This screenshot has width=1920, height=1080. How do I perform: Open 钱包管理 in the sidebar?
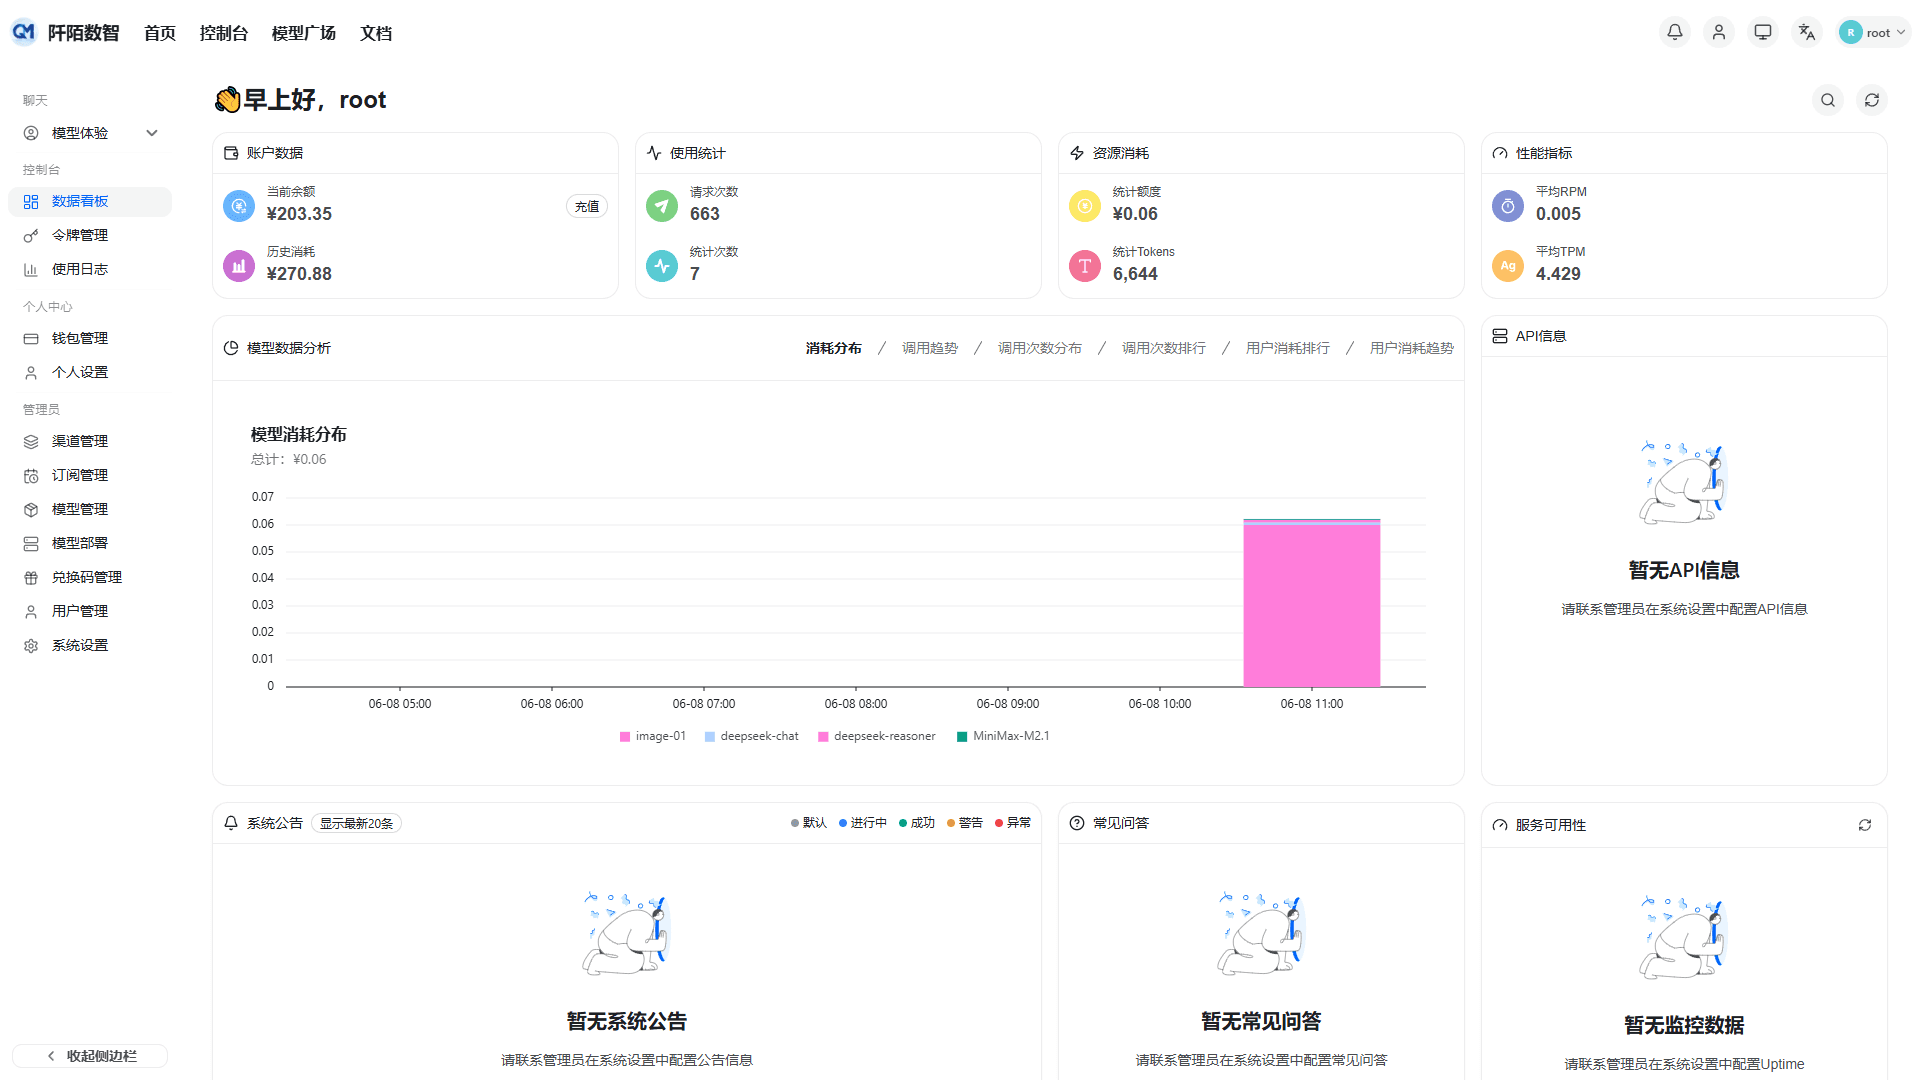coord(90,338)
